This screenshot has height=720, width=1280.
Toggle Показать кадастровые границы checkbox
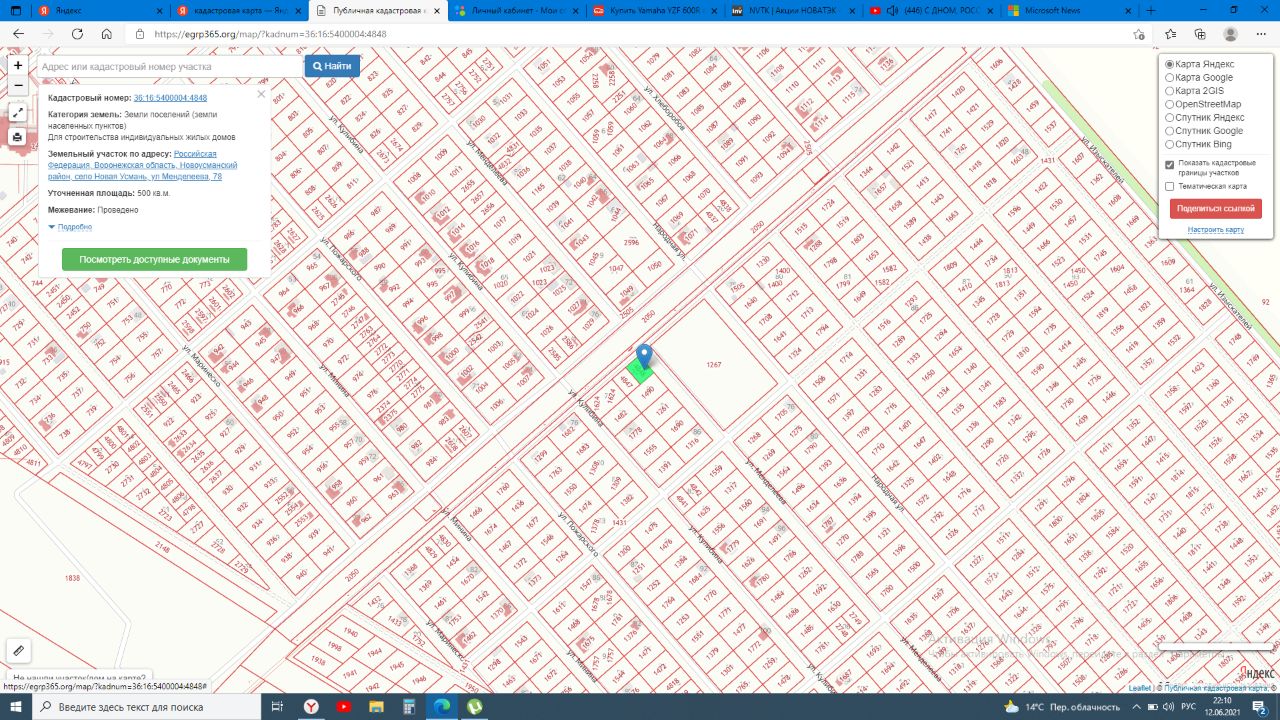click(x=1170, y=164)
